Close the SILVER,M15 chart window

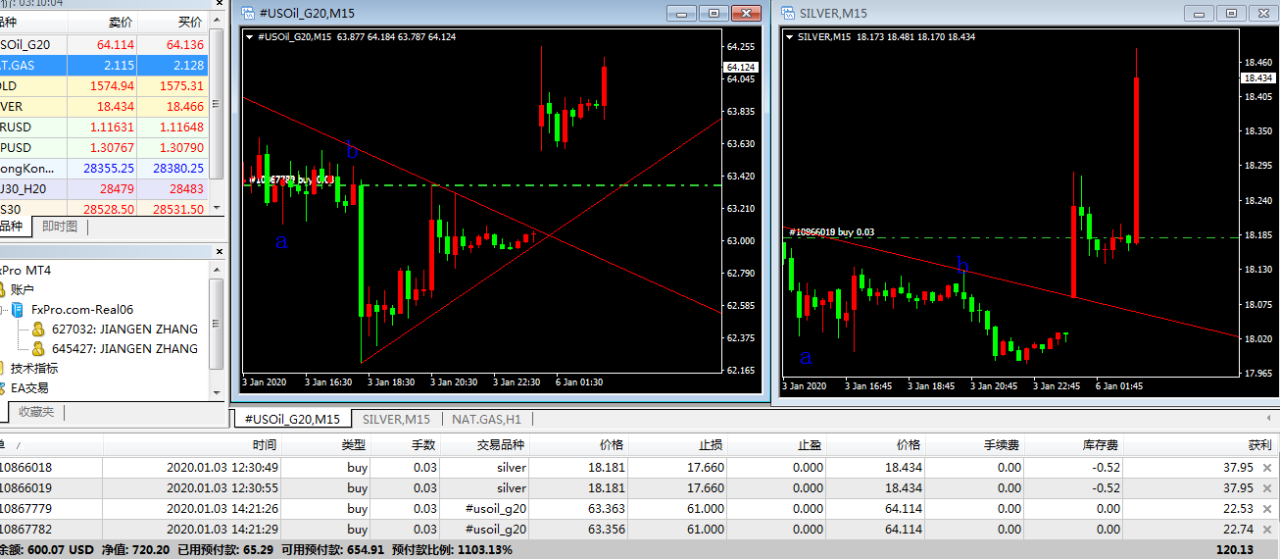click(1263, 13)
